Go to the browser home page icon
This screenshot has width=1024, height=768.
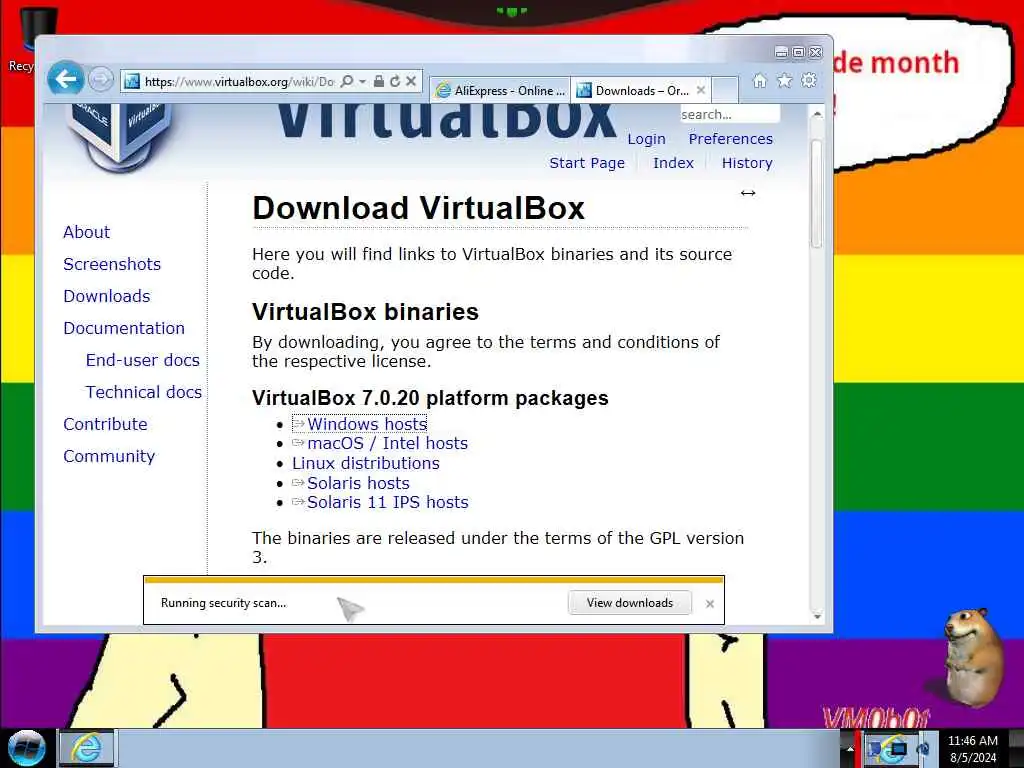[x=760, y=80]
